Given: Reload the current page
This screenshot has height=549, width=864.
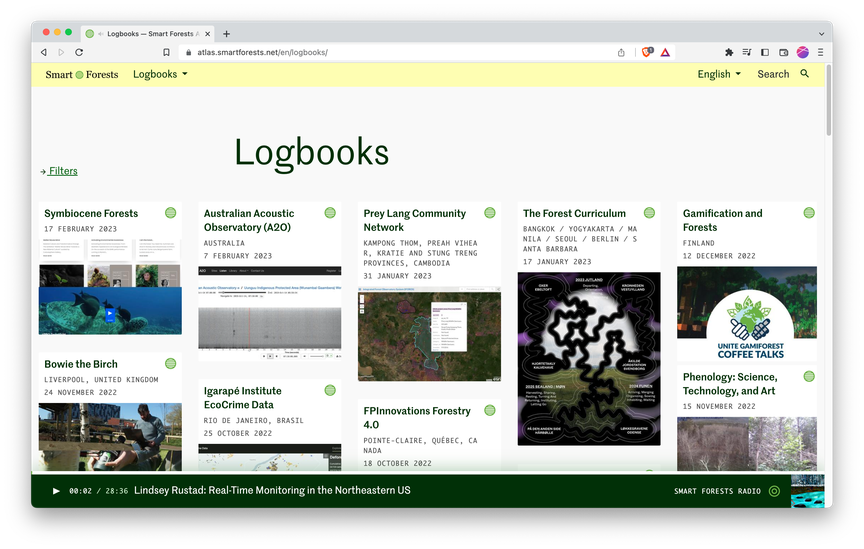Looking at the screenshot, I should tap(79, 52).
